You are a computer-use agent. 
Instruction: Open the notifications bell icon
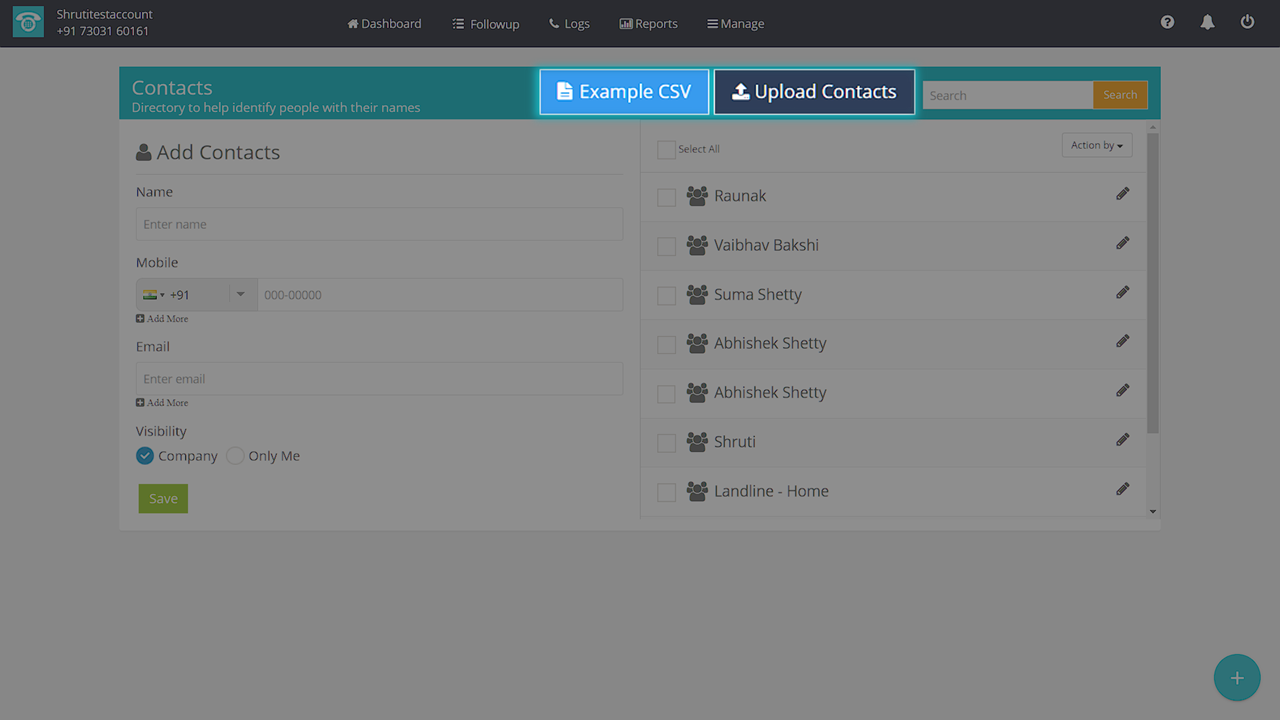point(1207,22)
